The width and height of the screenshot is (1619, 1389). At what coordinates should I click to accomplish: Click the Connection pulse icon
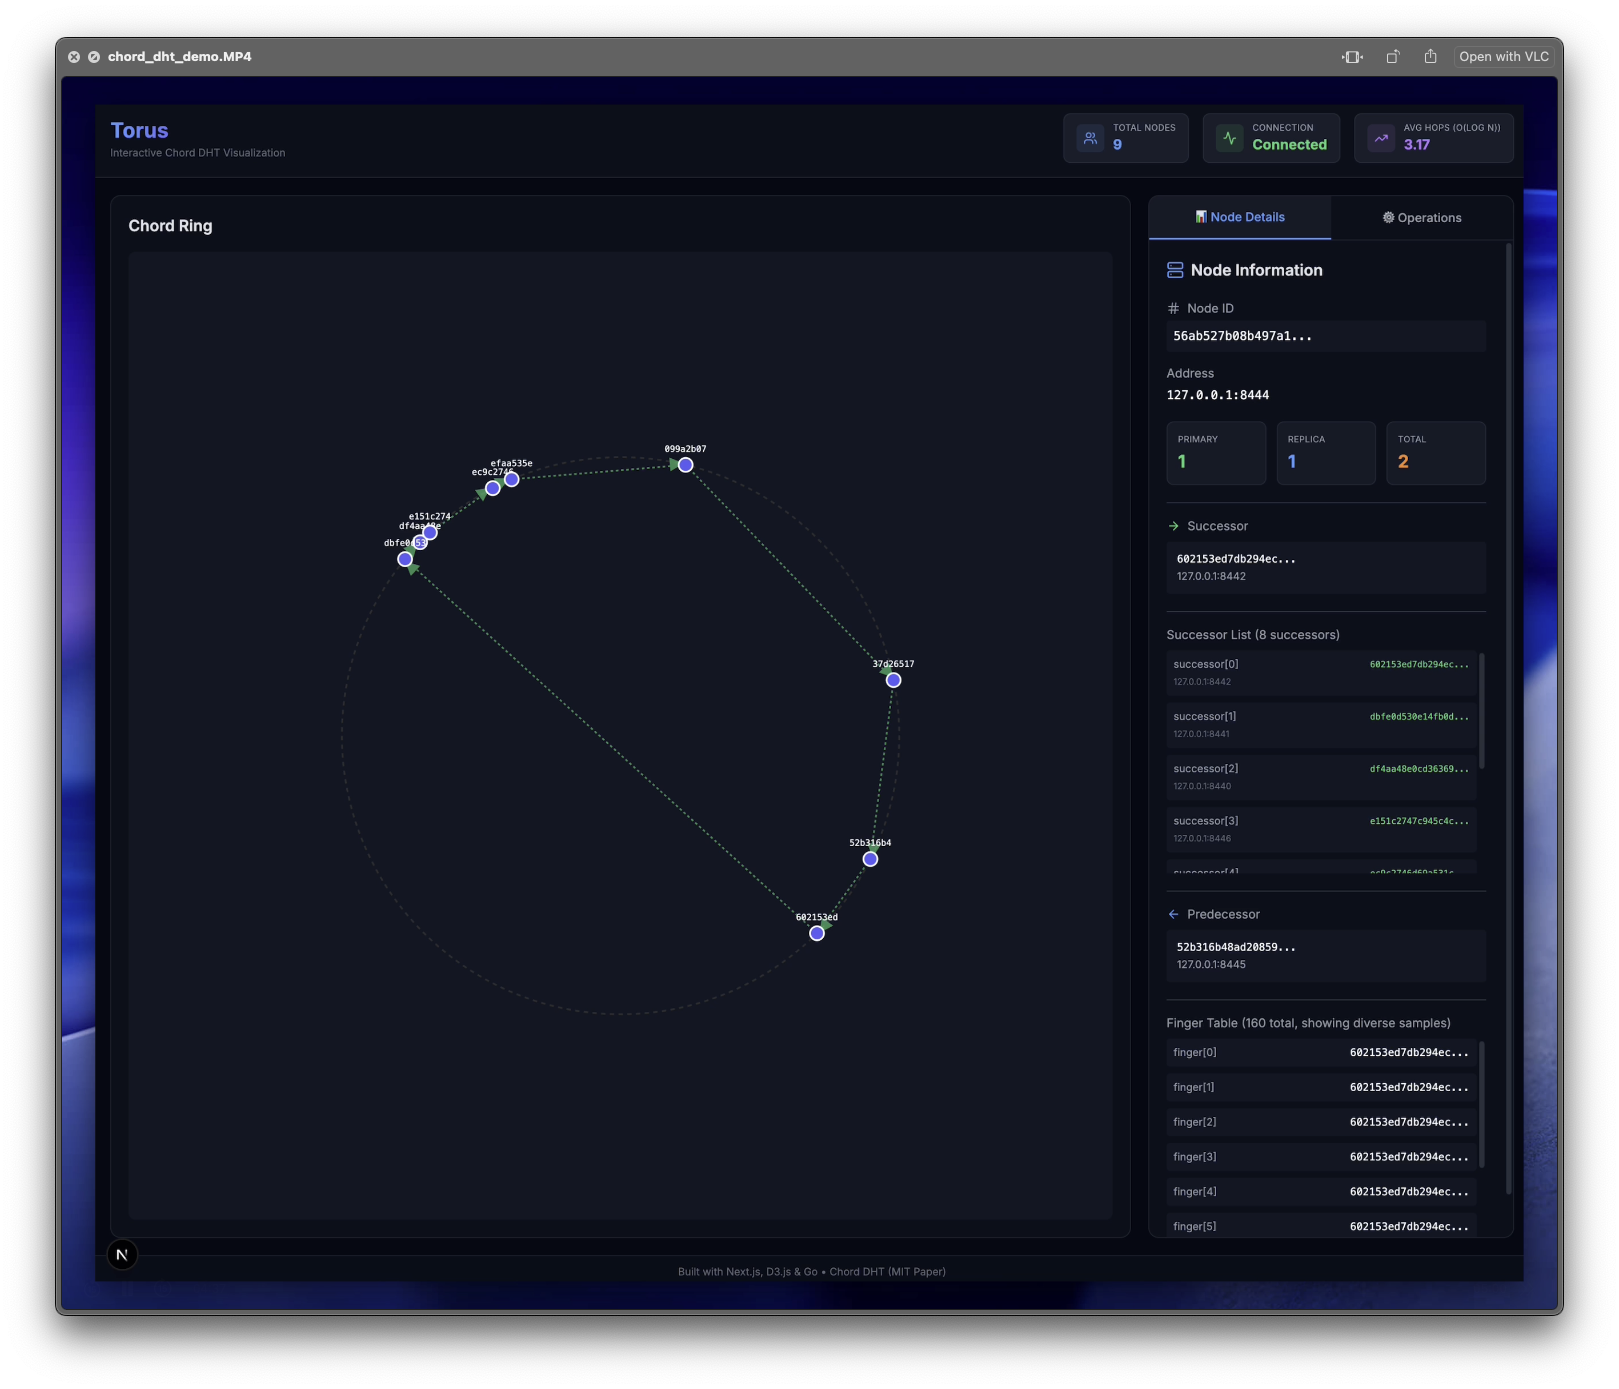point(1229,138)
